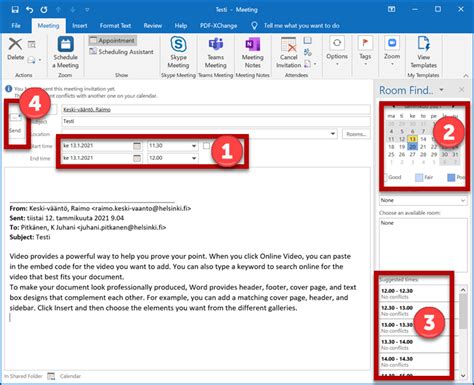The image size is (474, 385).
Task: Switch to the Appointment view
Action: [113, 40]
